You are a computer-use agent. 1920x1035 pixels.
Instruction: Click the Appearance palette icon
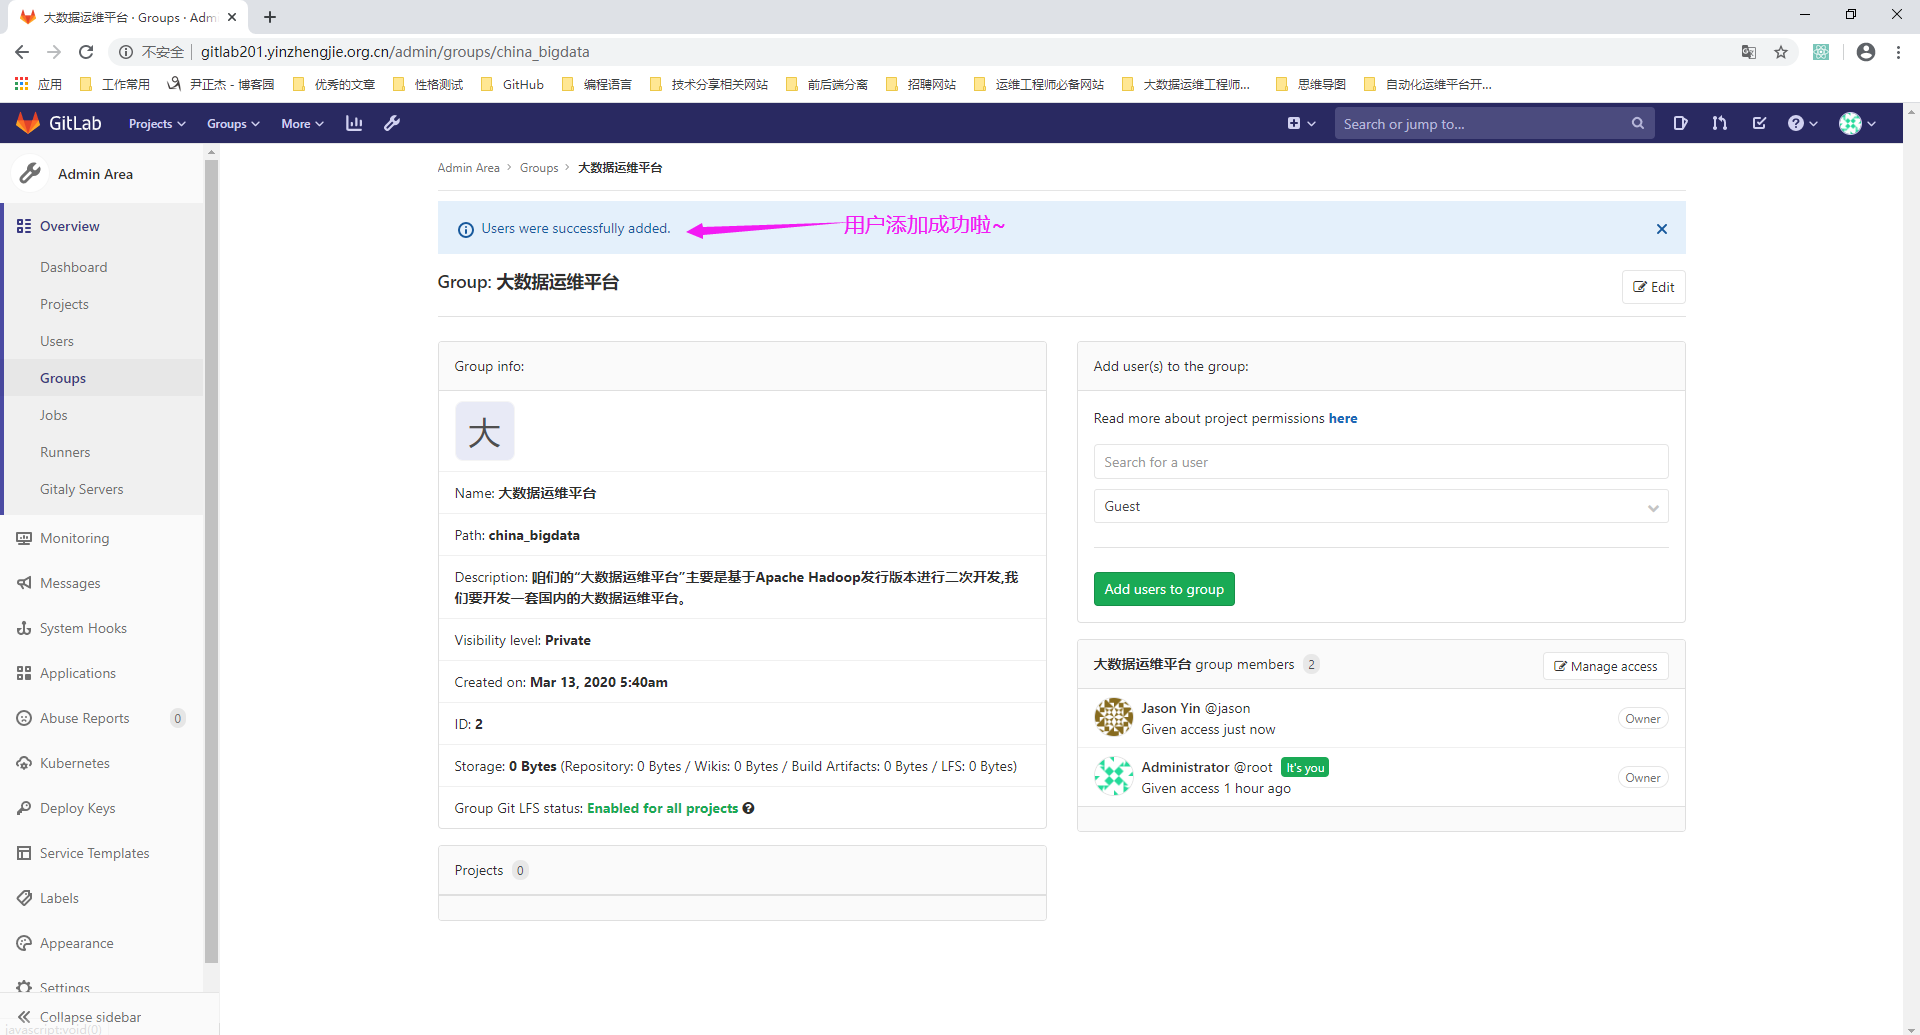tap(24, 943)
